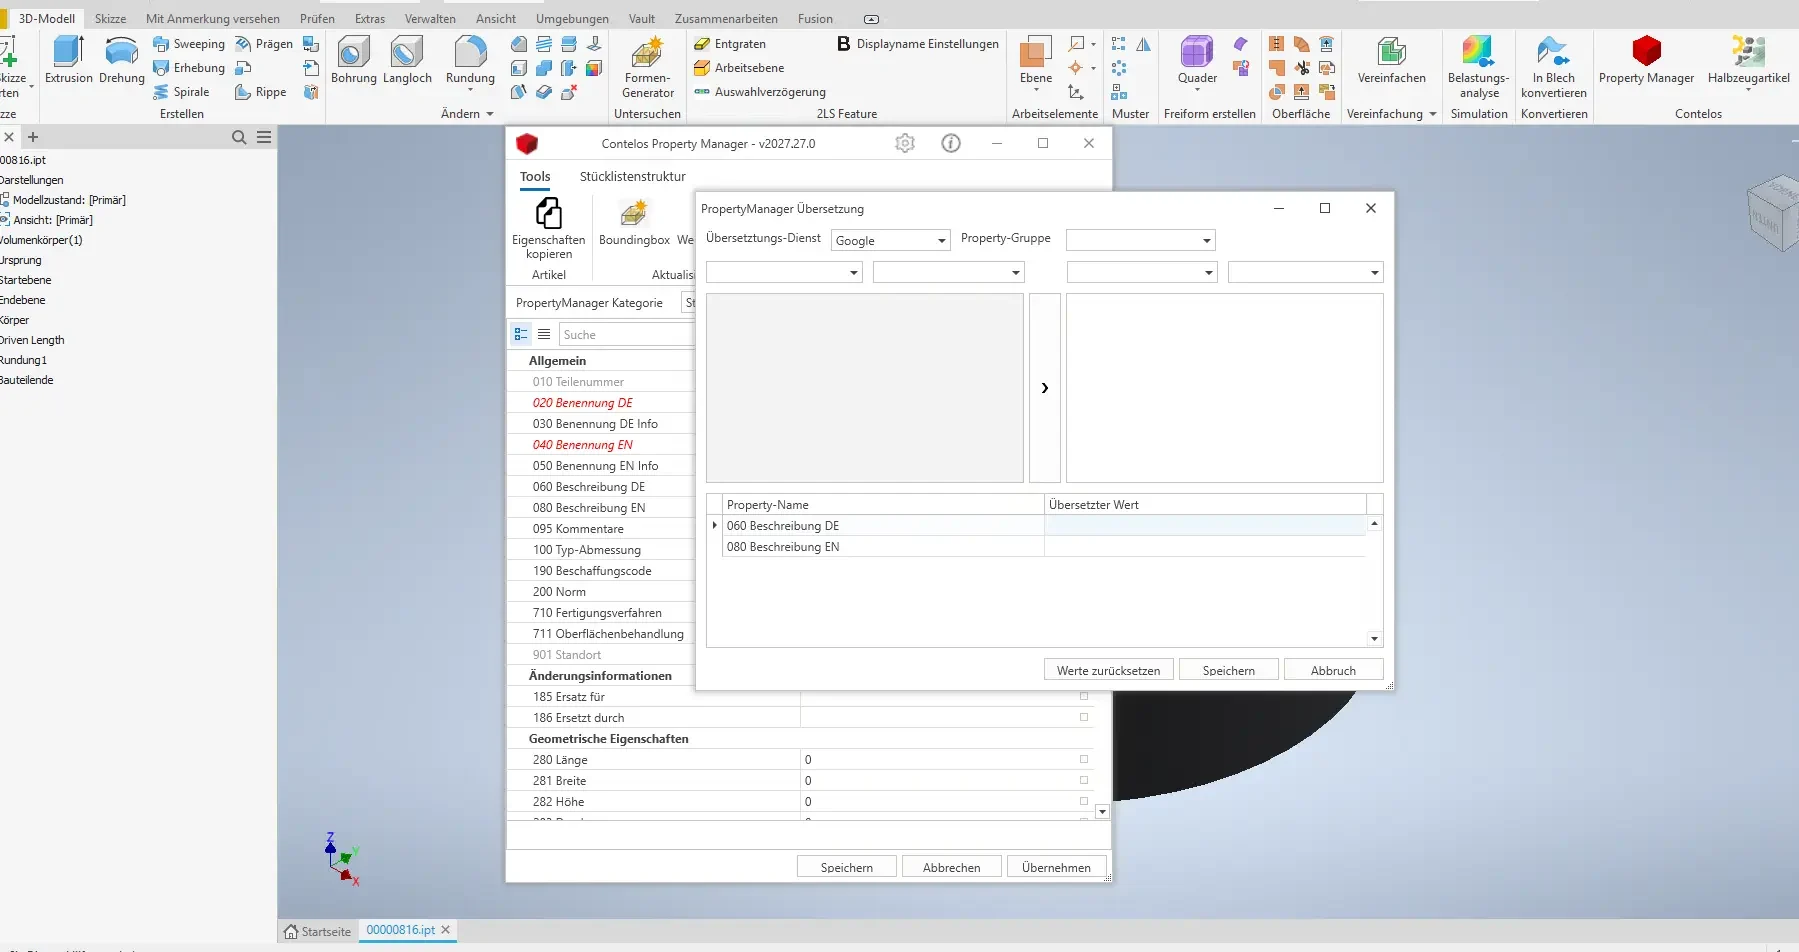Click Übernehmen in Property Manager
The width and height of the screenshot is (1799, 952).
[x=1056, y=867]
